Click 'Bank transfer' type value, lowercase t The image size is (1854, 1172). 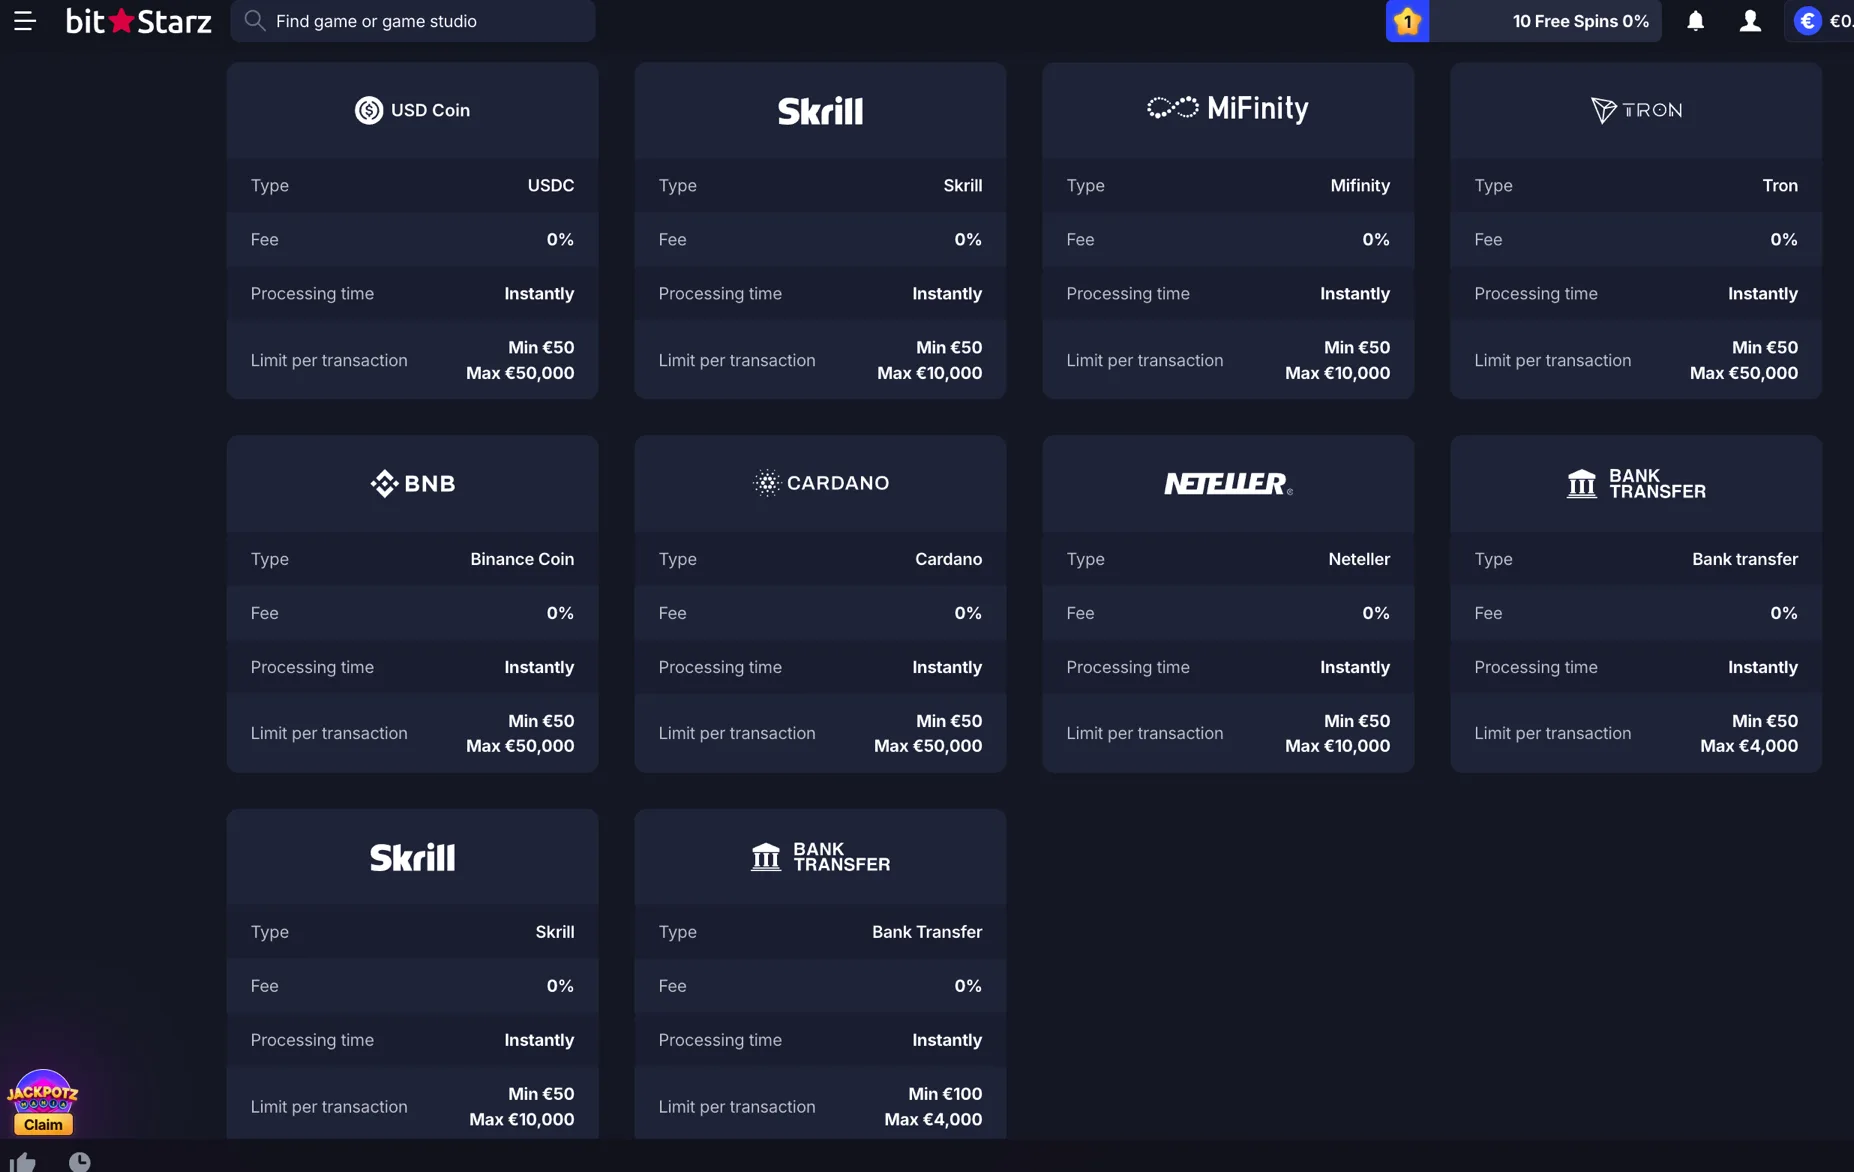(1745, 559)
